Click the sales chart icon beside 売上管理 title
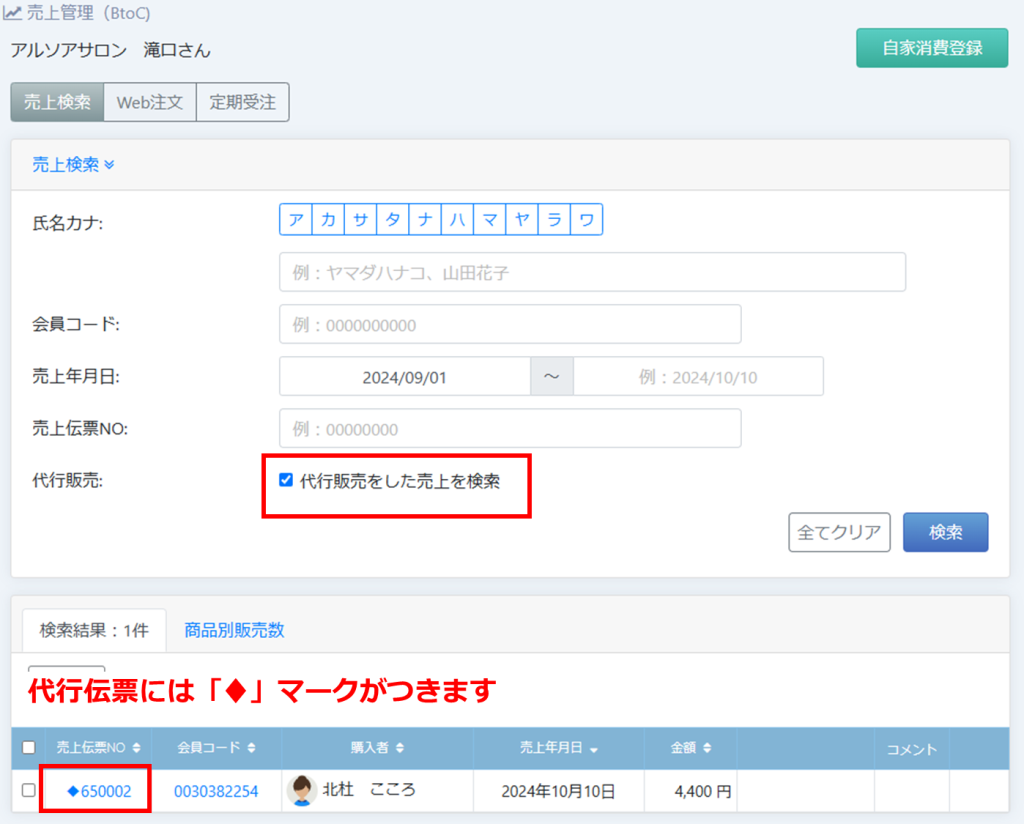 click(x=12, y=15)
